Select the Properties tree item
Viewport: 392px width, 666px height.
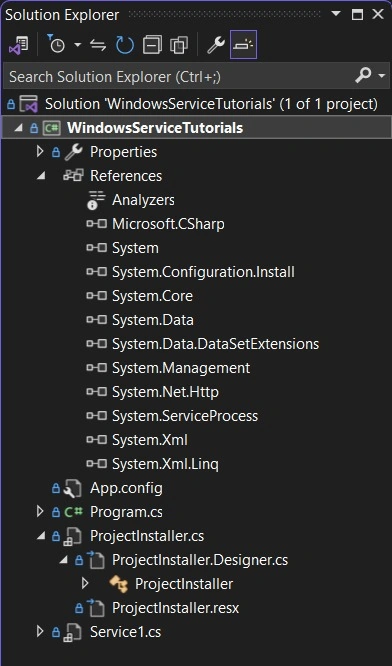point(123,152)
